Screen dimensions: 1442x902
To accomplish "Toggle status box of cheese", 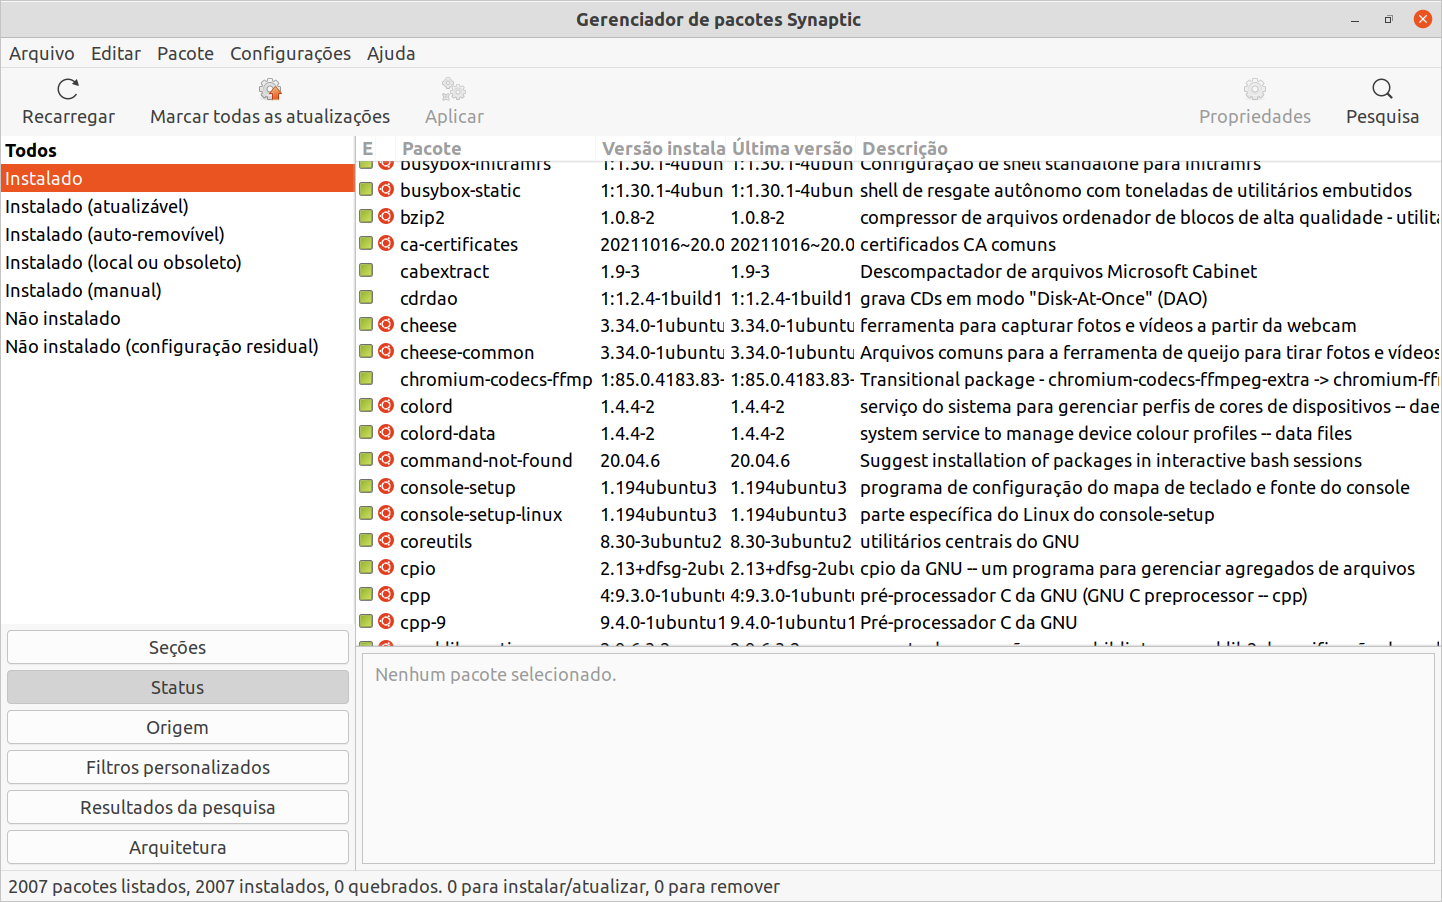I will [x=366, y=324].
